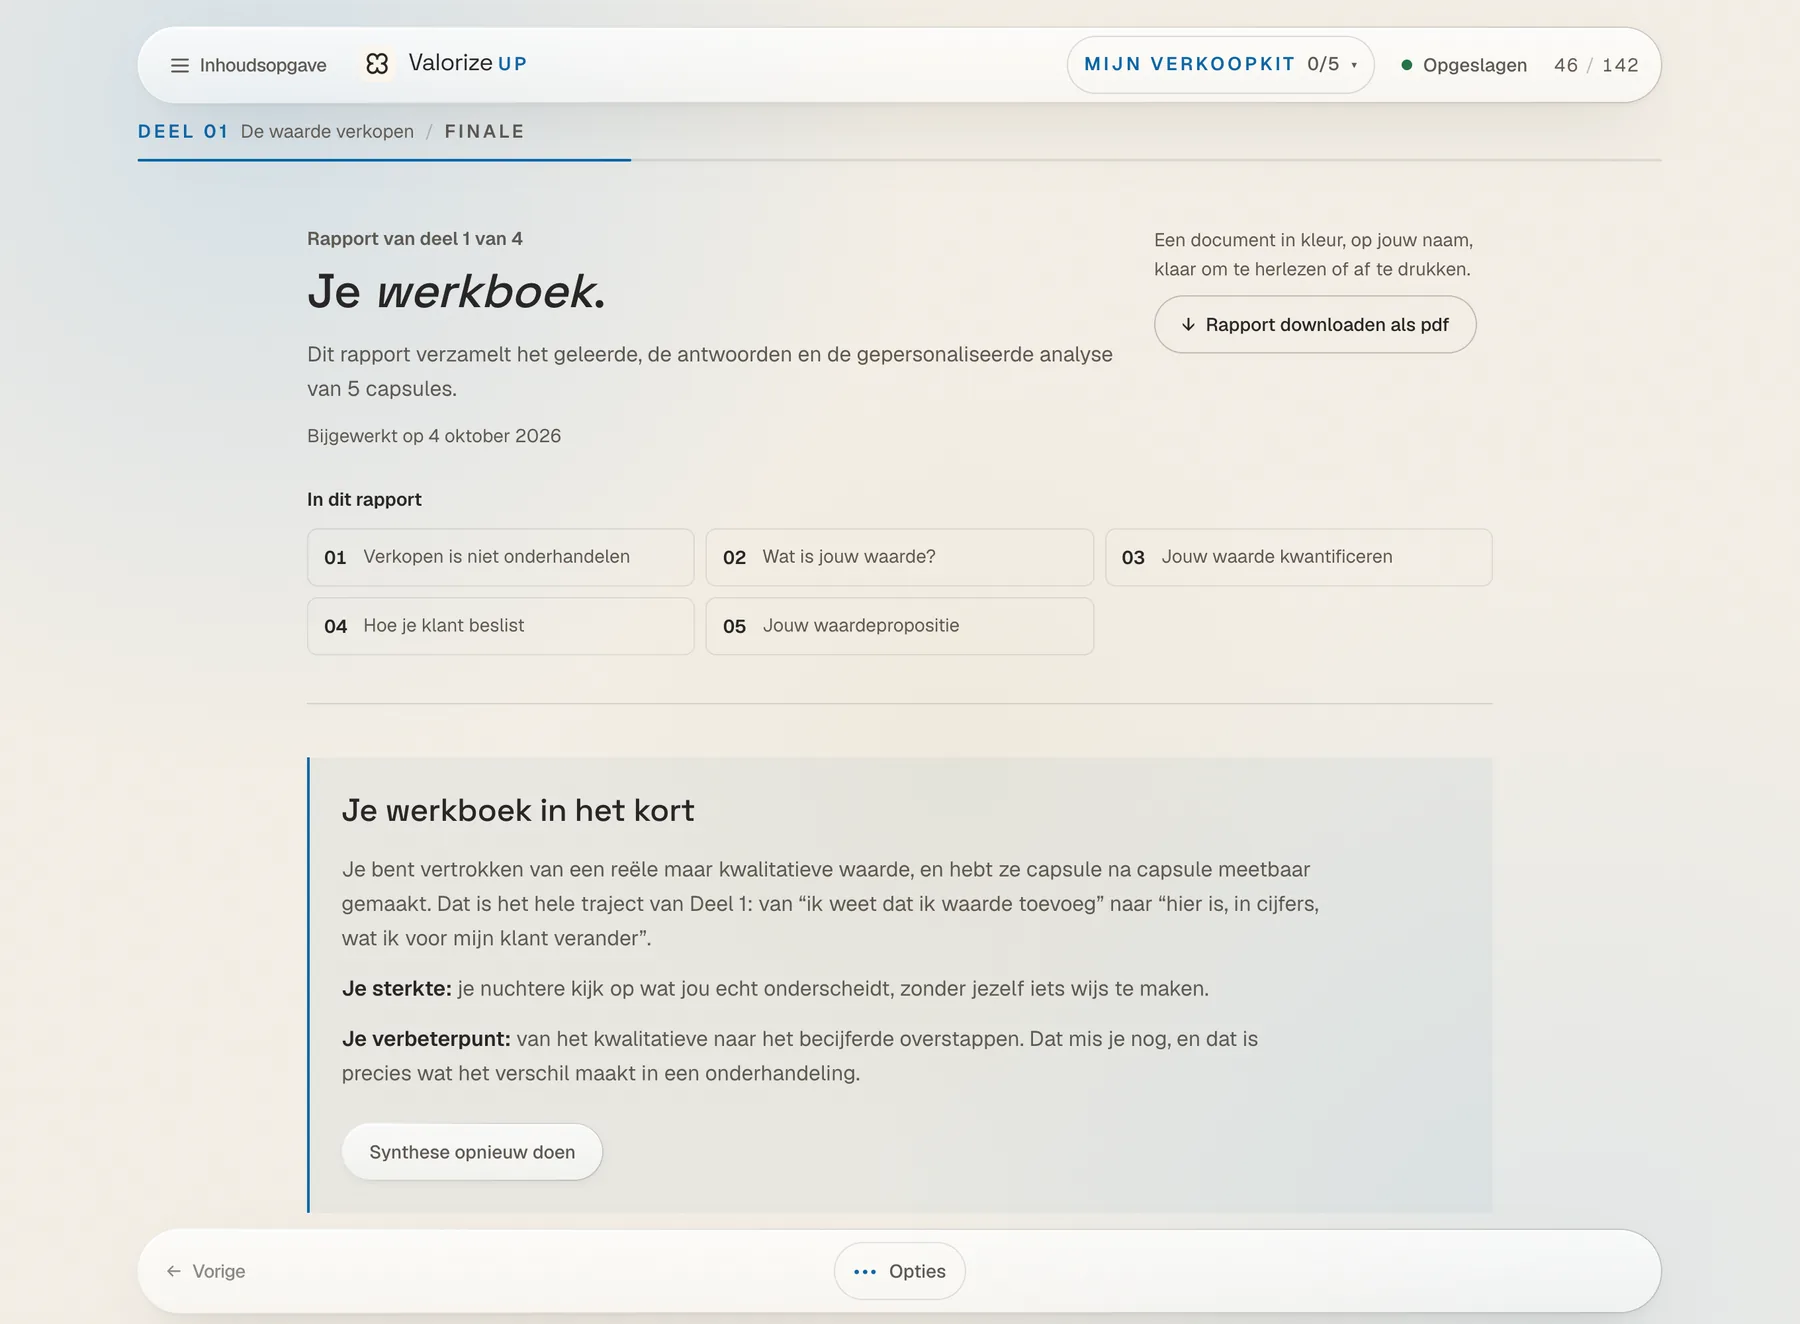This screenshot has width=1800, height=1324.
Task: Expand the Mijn Verkoopkit 0/5 dropdown
Action: [1220, 65]
